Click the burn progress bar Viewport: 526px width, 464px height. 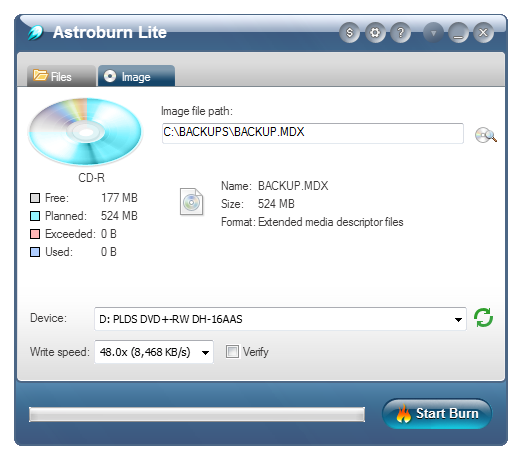(197, 415)
